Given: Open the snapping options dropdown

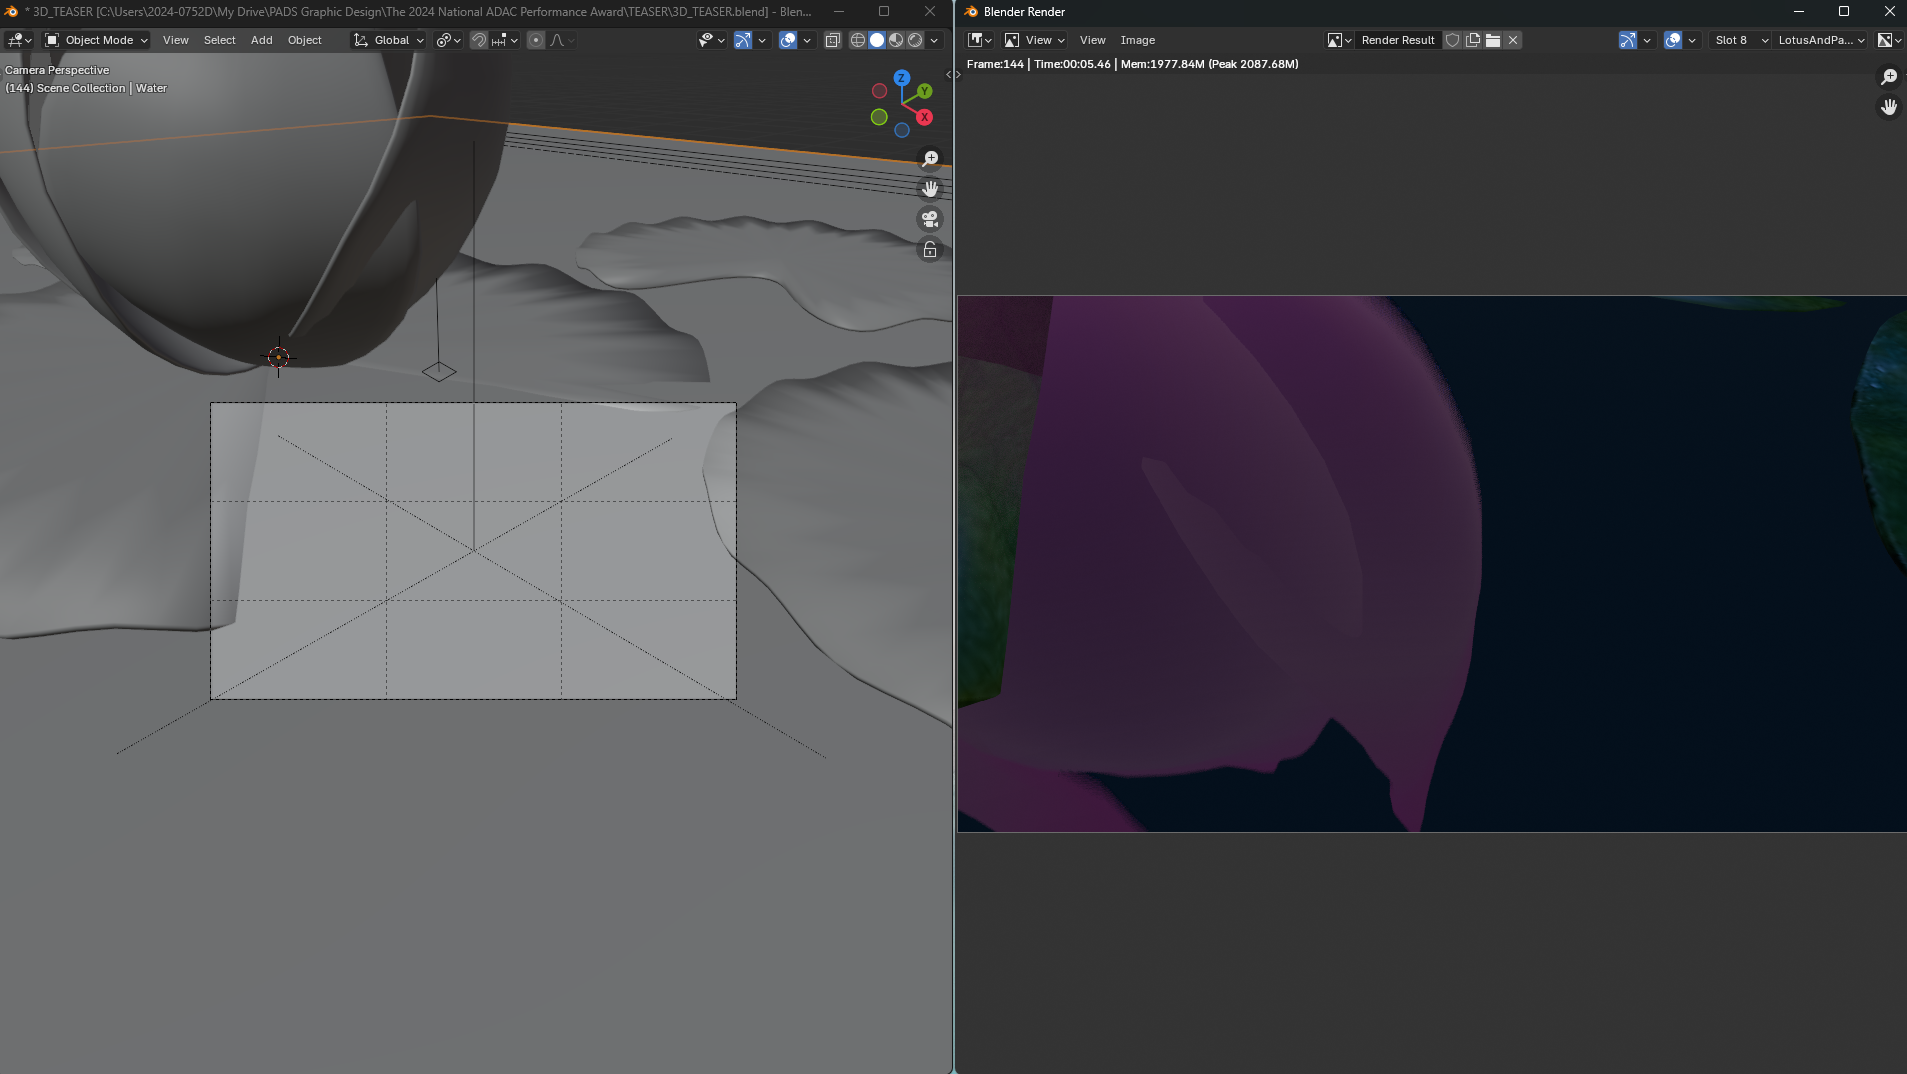Looking at the screenshot, I should coord(505,40).
